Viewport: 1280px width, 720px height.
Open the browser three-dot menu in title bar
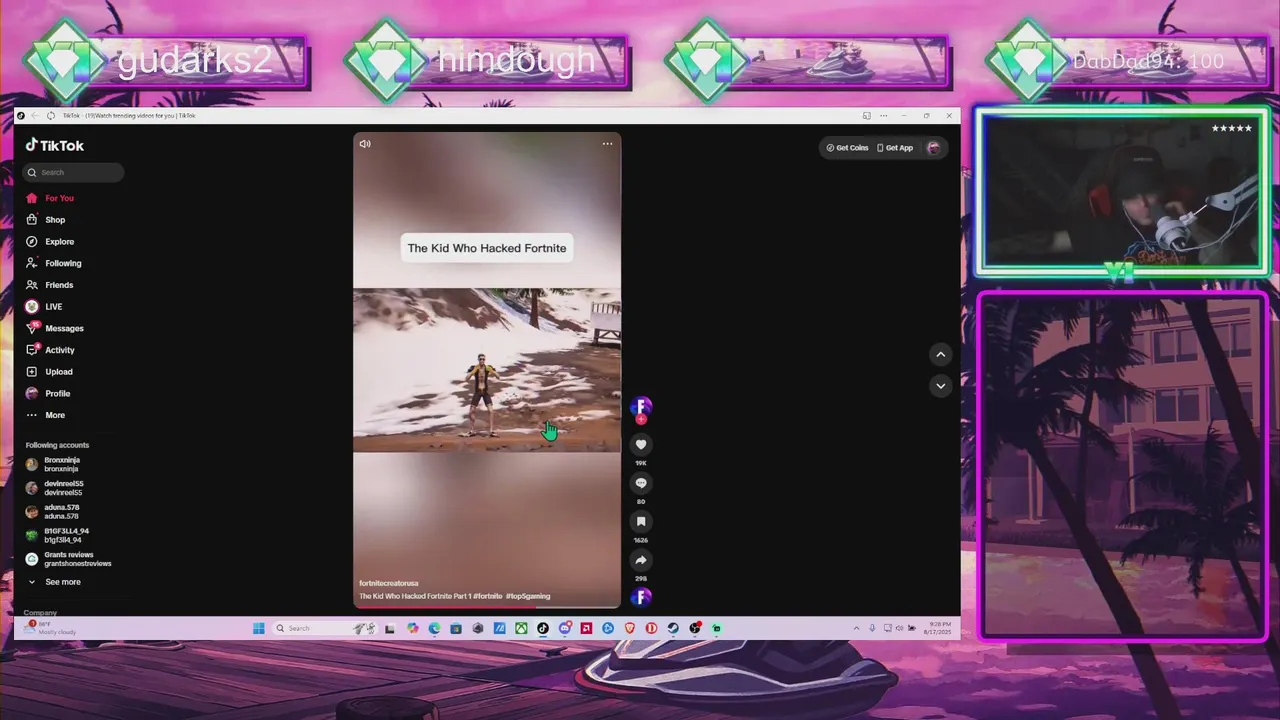point(883,116)
